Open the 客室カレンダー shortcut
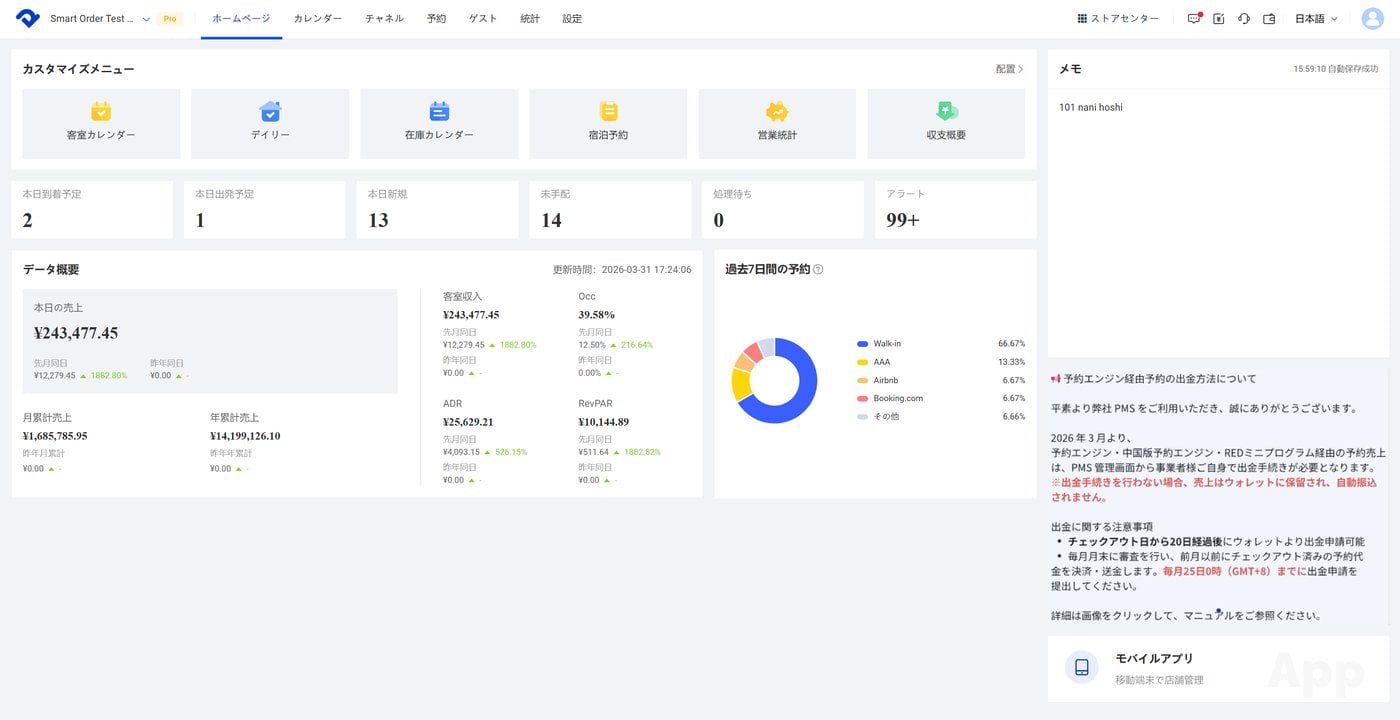Viewport: 1400px width, 720px height. pos(101,124)
